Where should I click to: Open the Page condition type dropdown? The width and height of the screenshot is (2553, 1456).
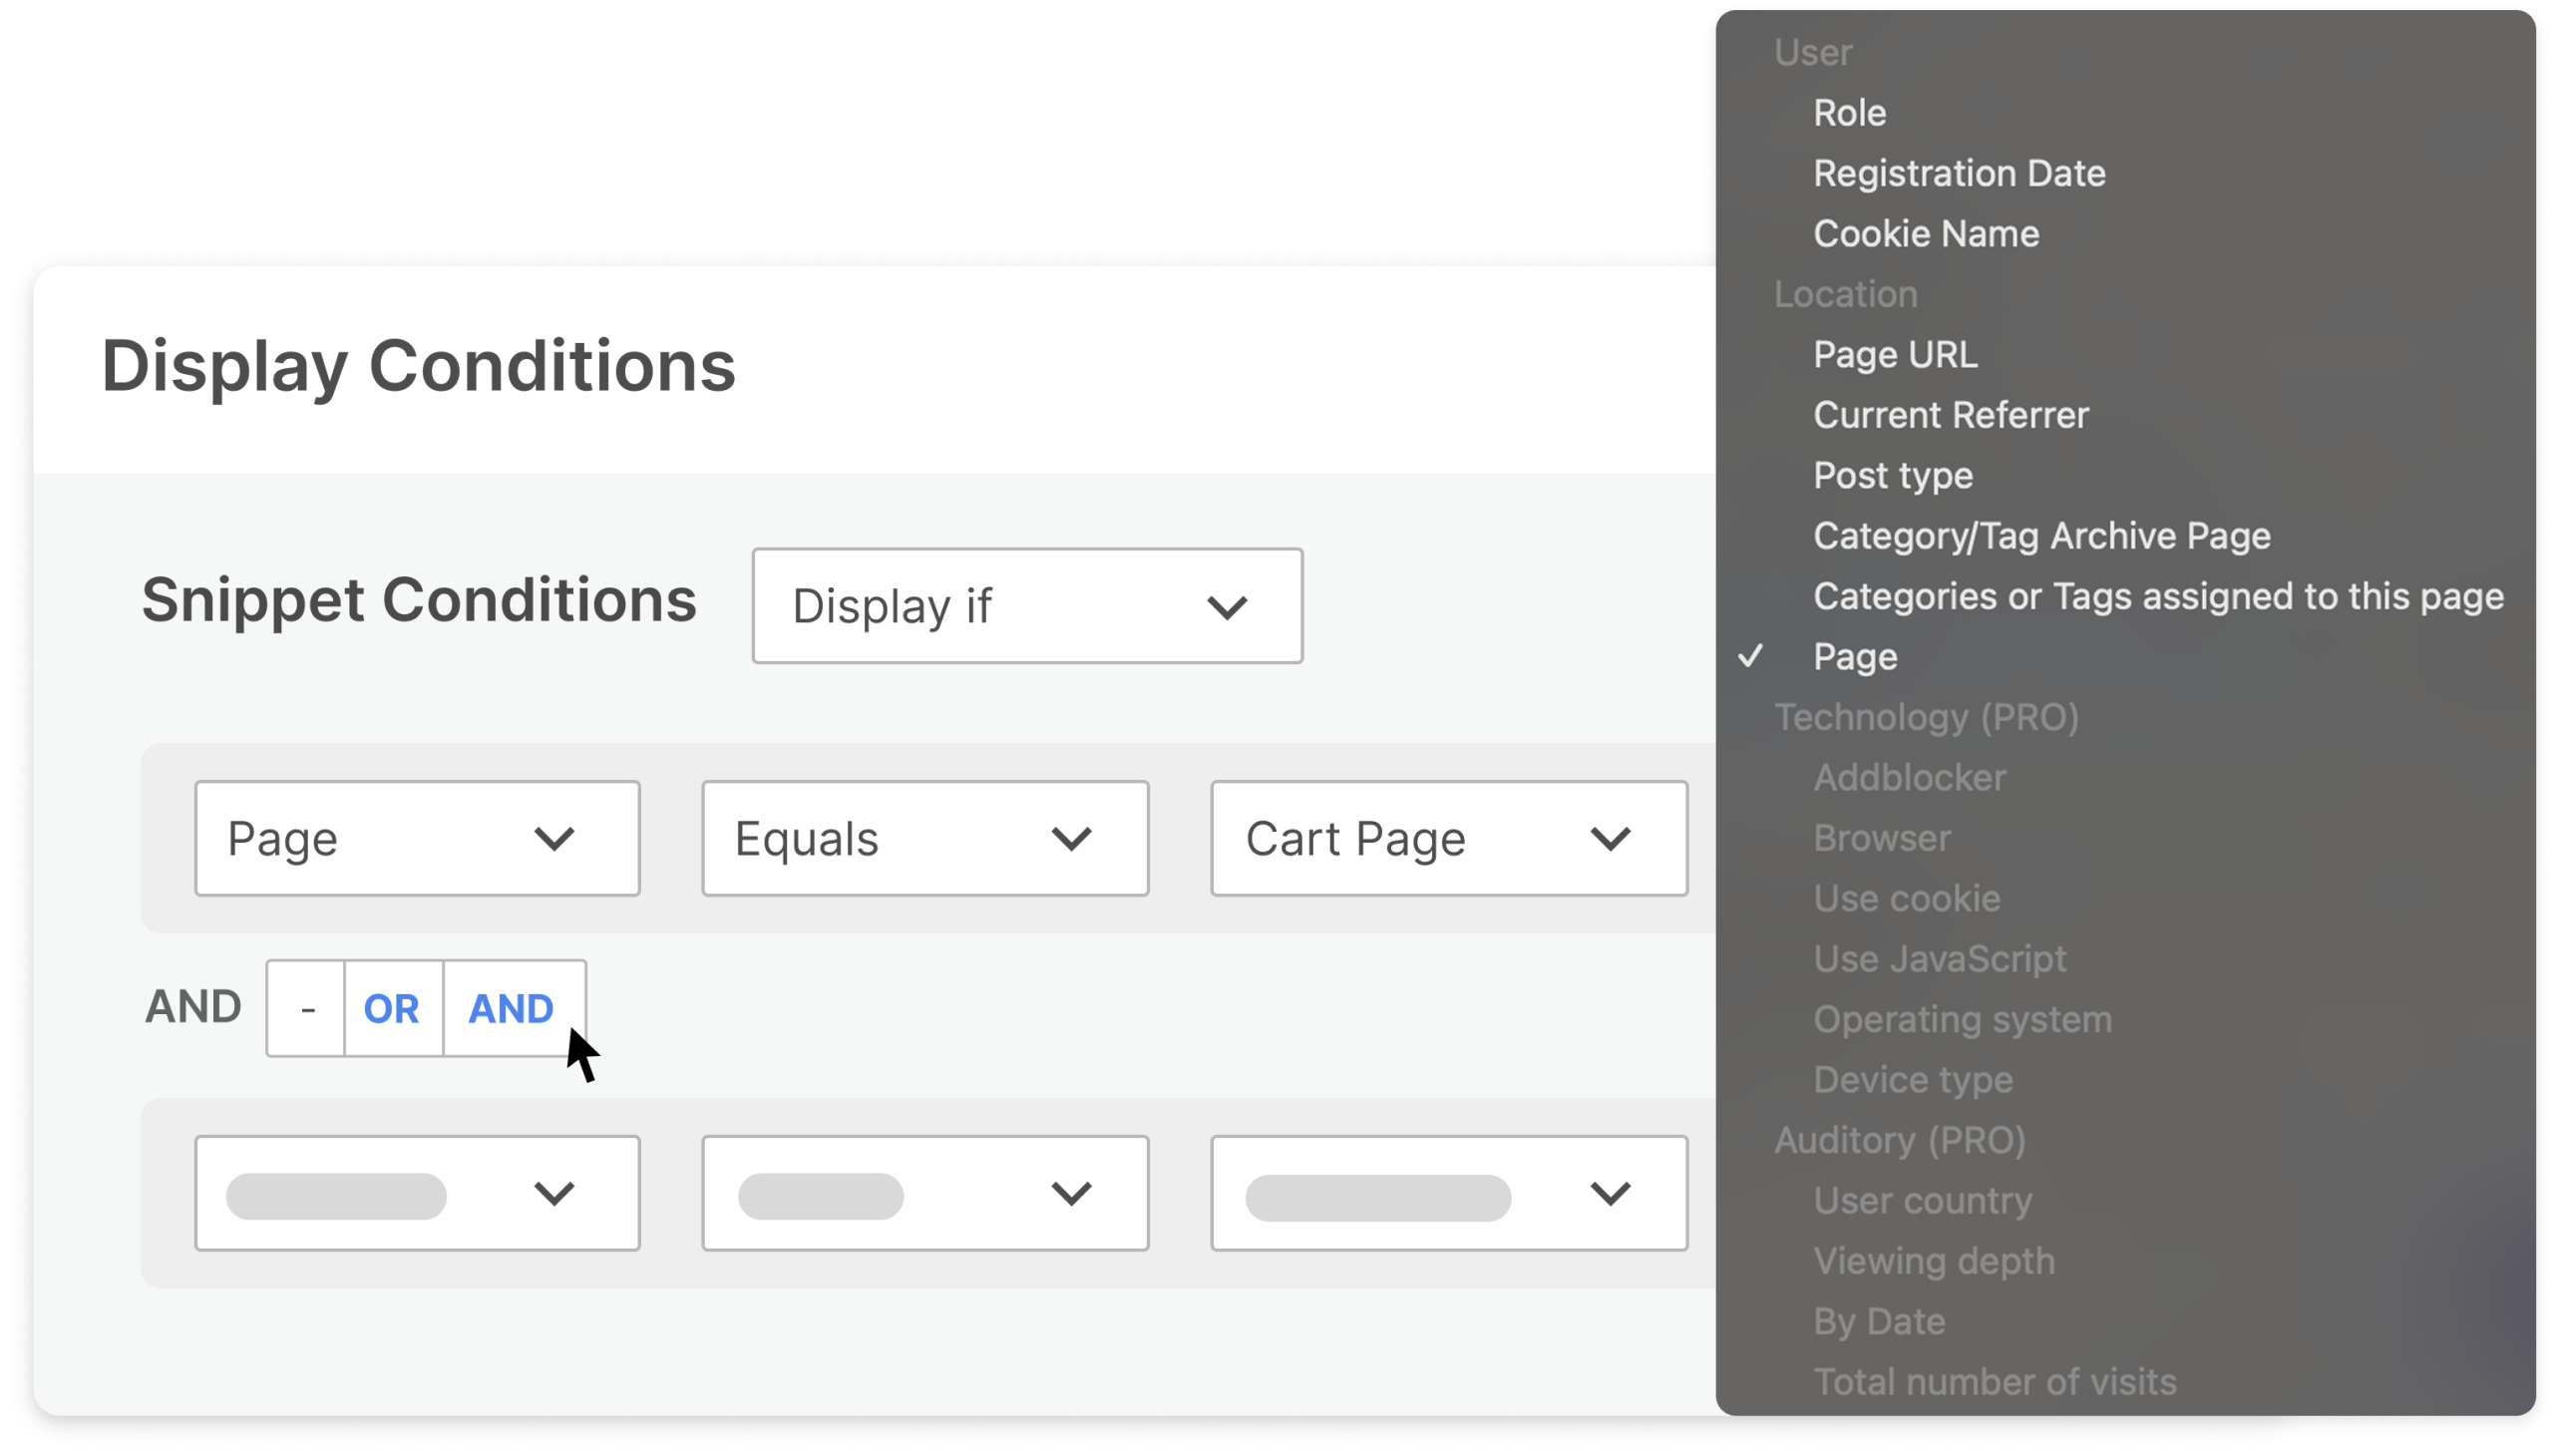(x=417, y=838)
